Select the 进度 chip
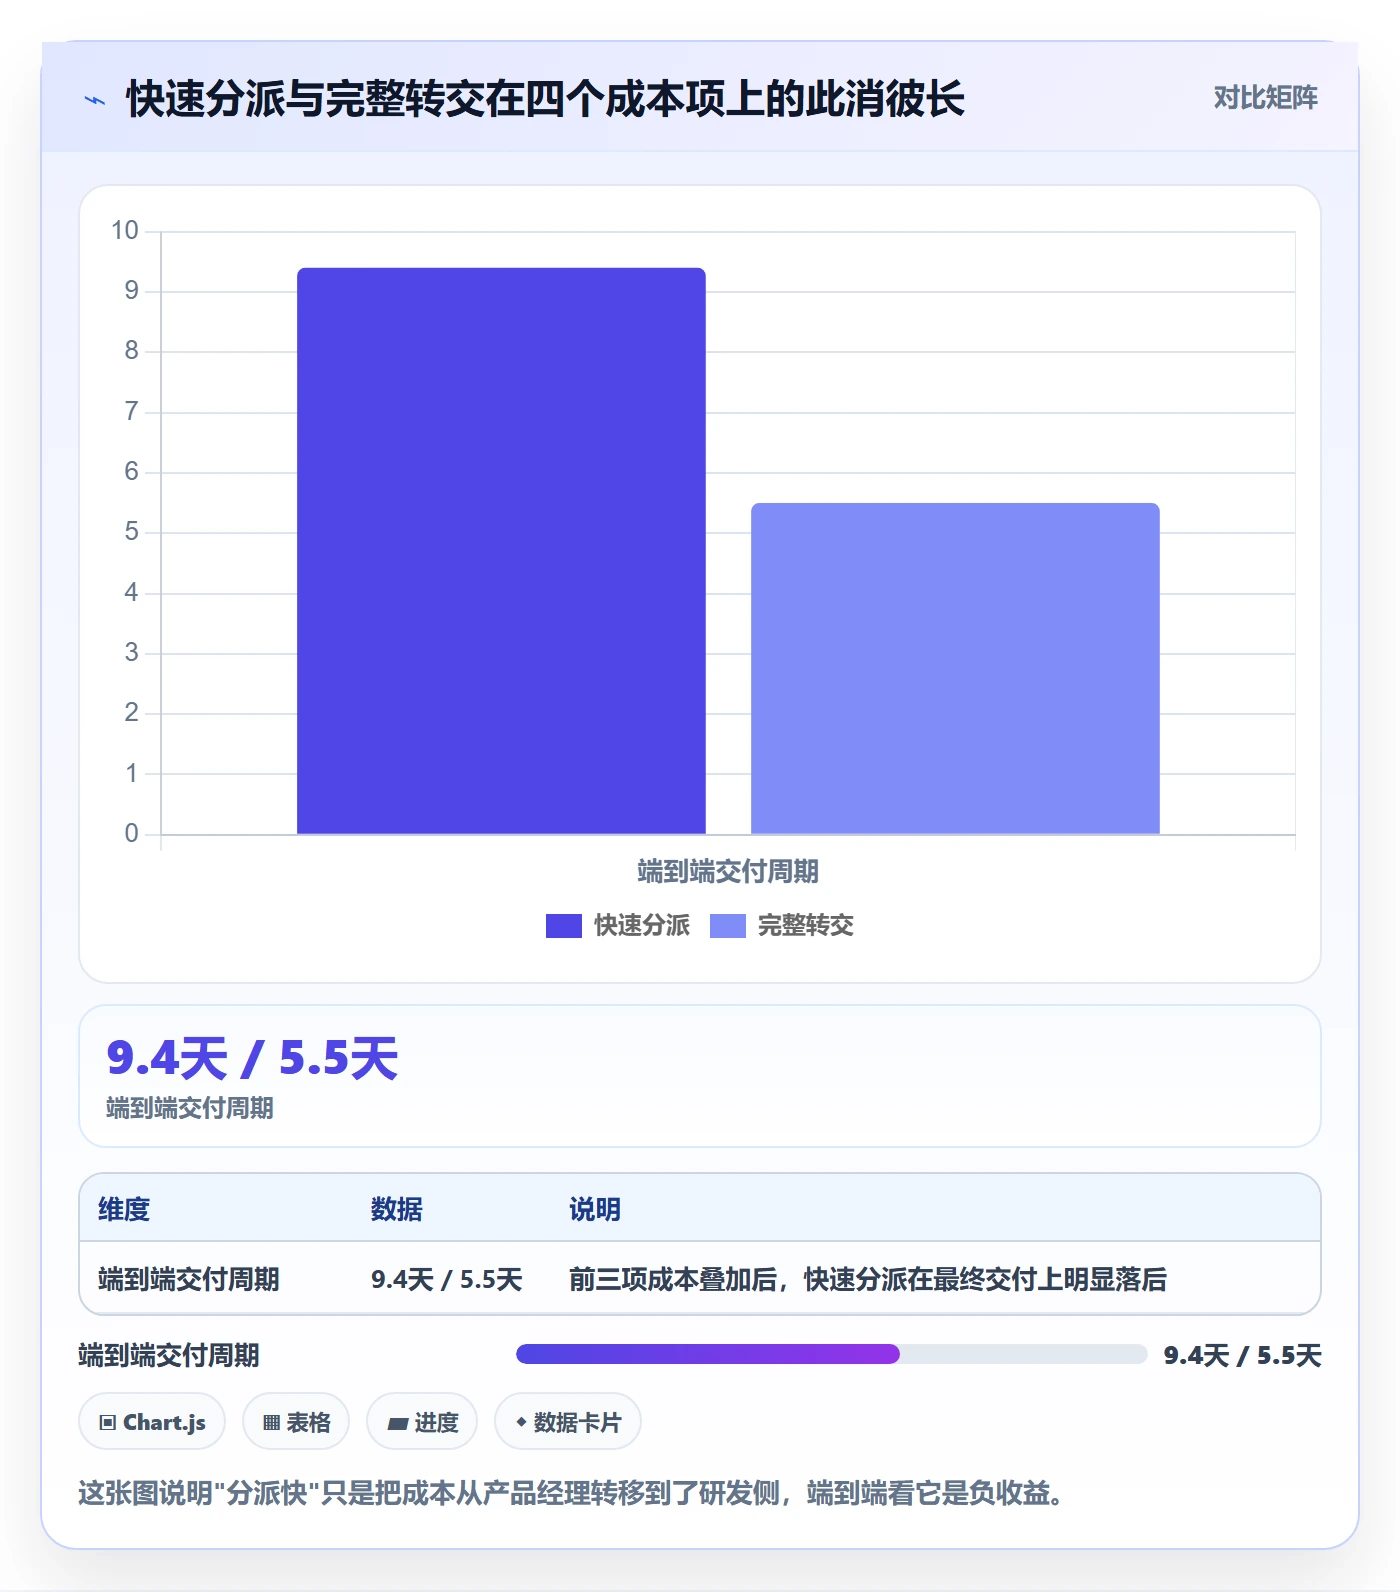The image size is (1400, 1592). [x=422, y=1421]
